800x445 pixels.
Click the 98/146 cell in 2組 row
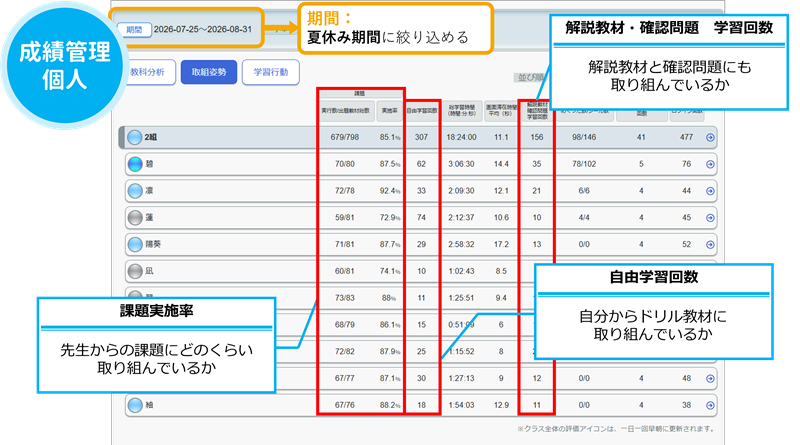point(584,137)
